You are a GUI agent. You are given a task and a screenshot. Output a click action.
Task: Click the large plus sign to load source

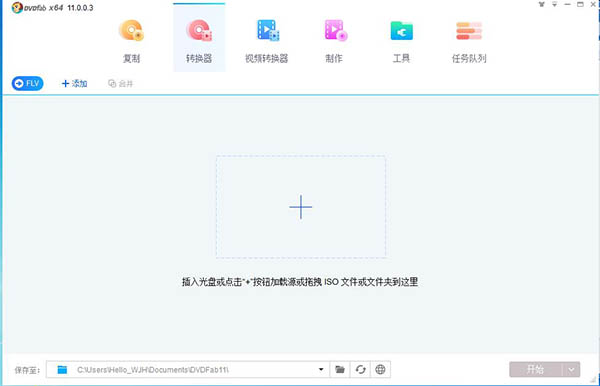tap(301, 207)
